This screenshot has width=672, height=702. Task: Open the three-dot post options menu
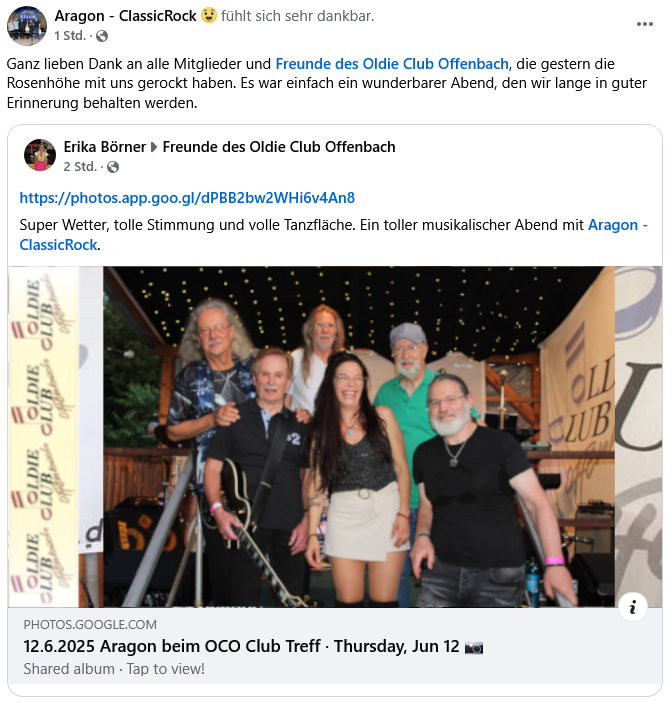(x=644, y=24)
